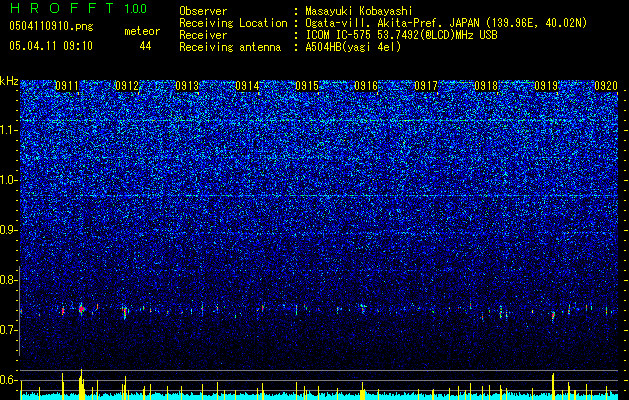The width and height of the screenshot is (629, 400).
Task: Click the 0.7 kHz axis label
Action: tap(8, 330)
